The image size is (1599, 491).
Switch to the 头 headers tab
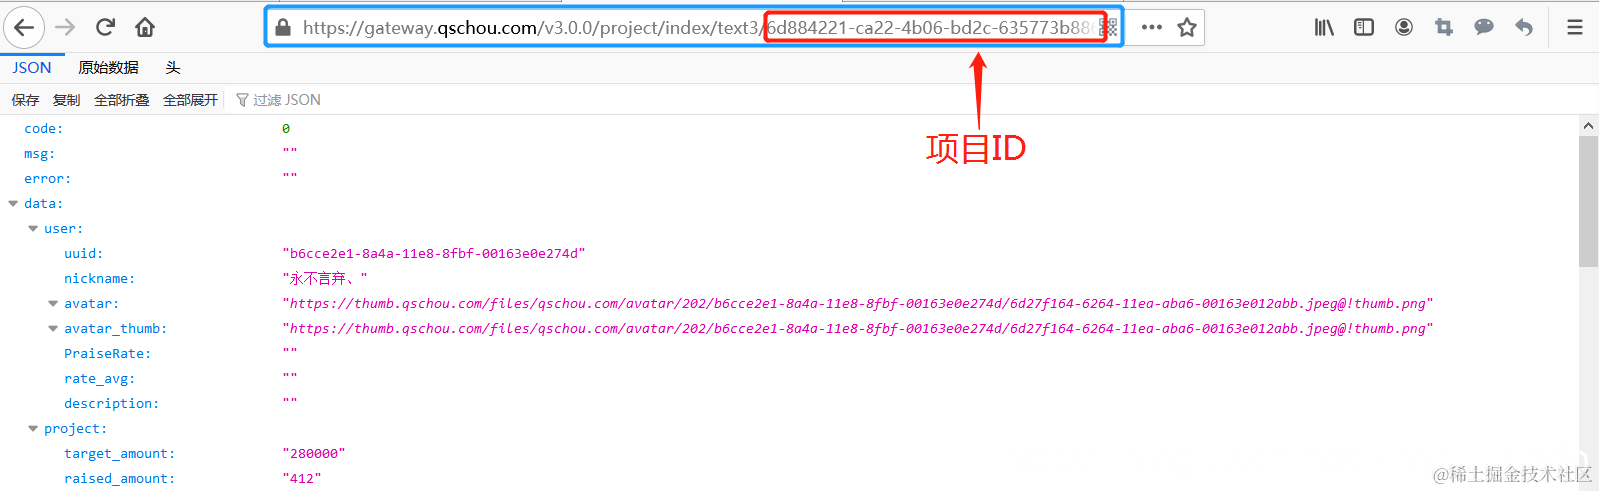pos(173,68)
